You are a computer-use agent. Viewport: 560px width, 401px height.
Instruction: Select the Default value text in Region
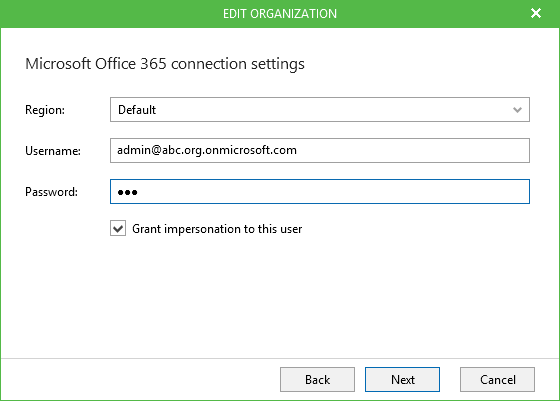(137, 110)
